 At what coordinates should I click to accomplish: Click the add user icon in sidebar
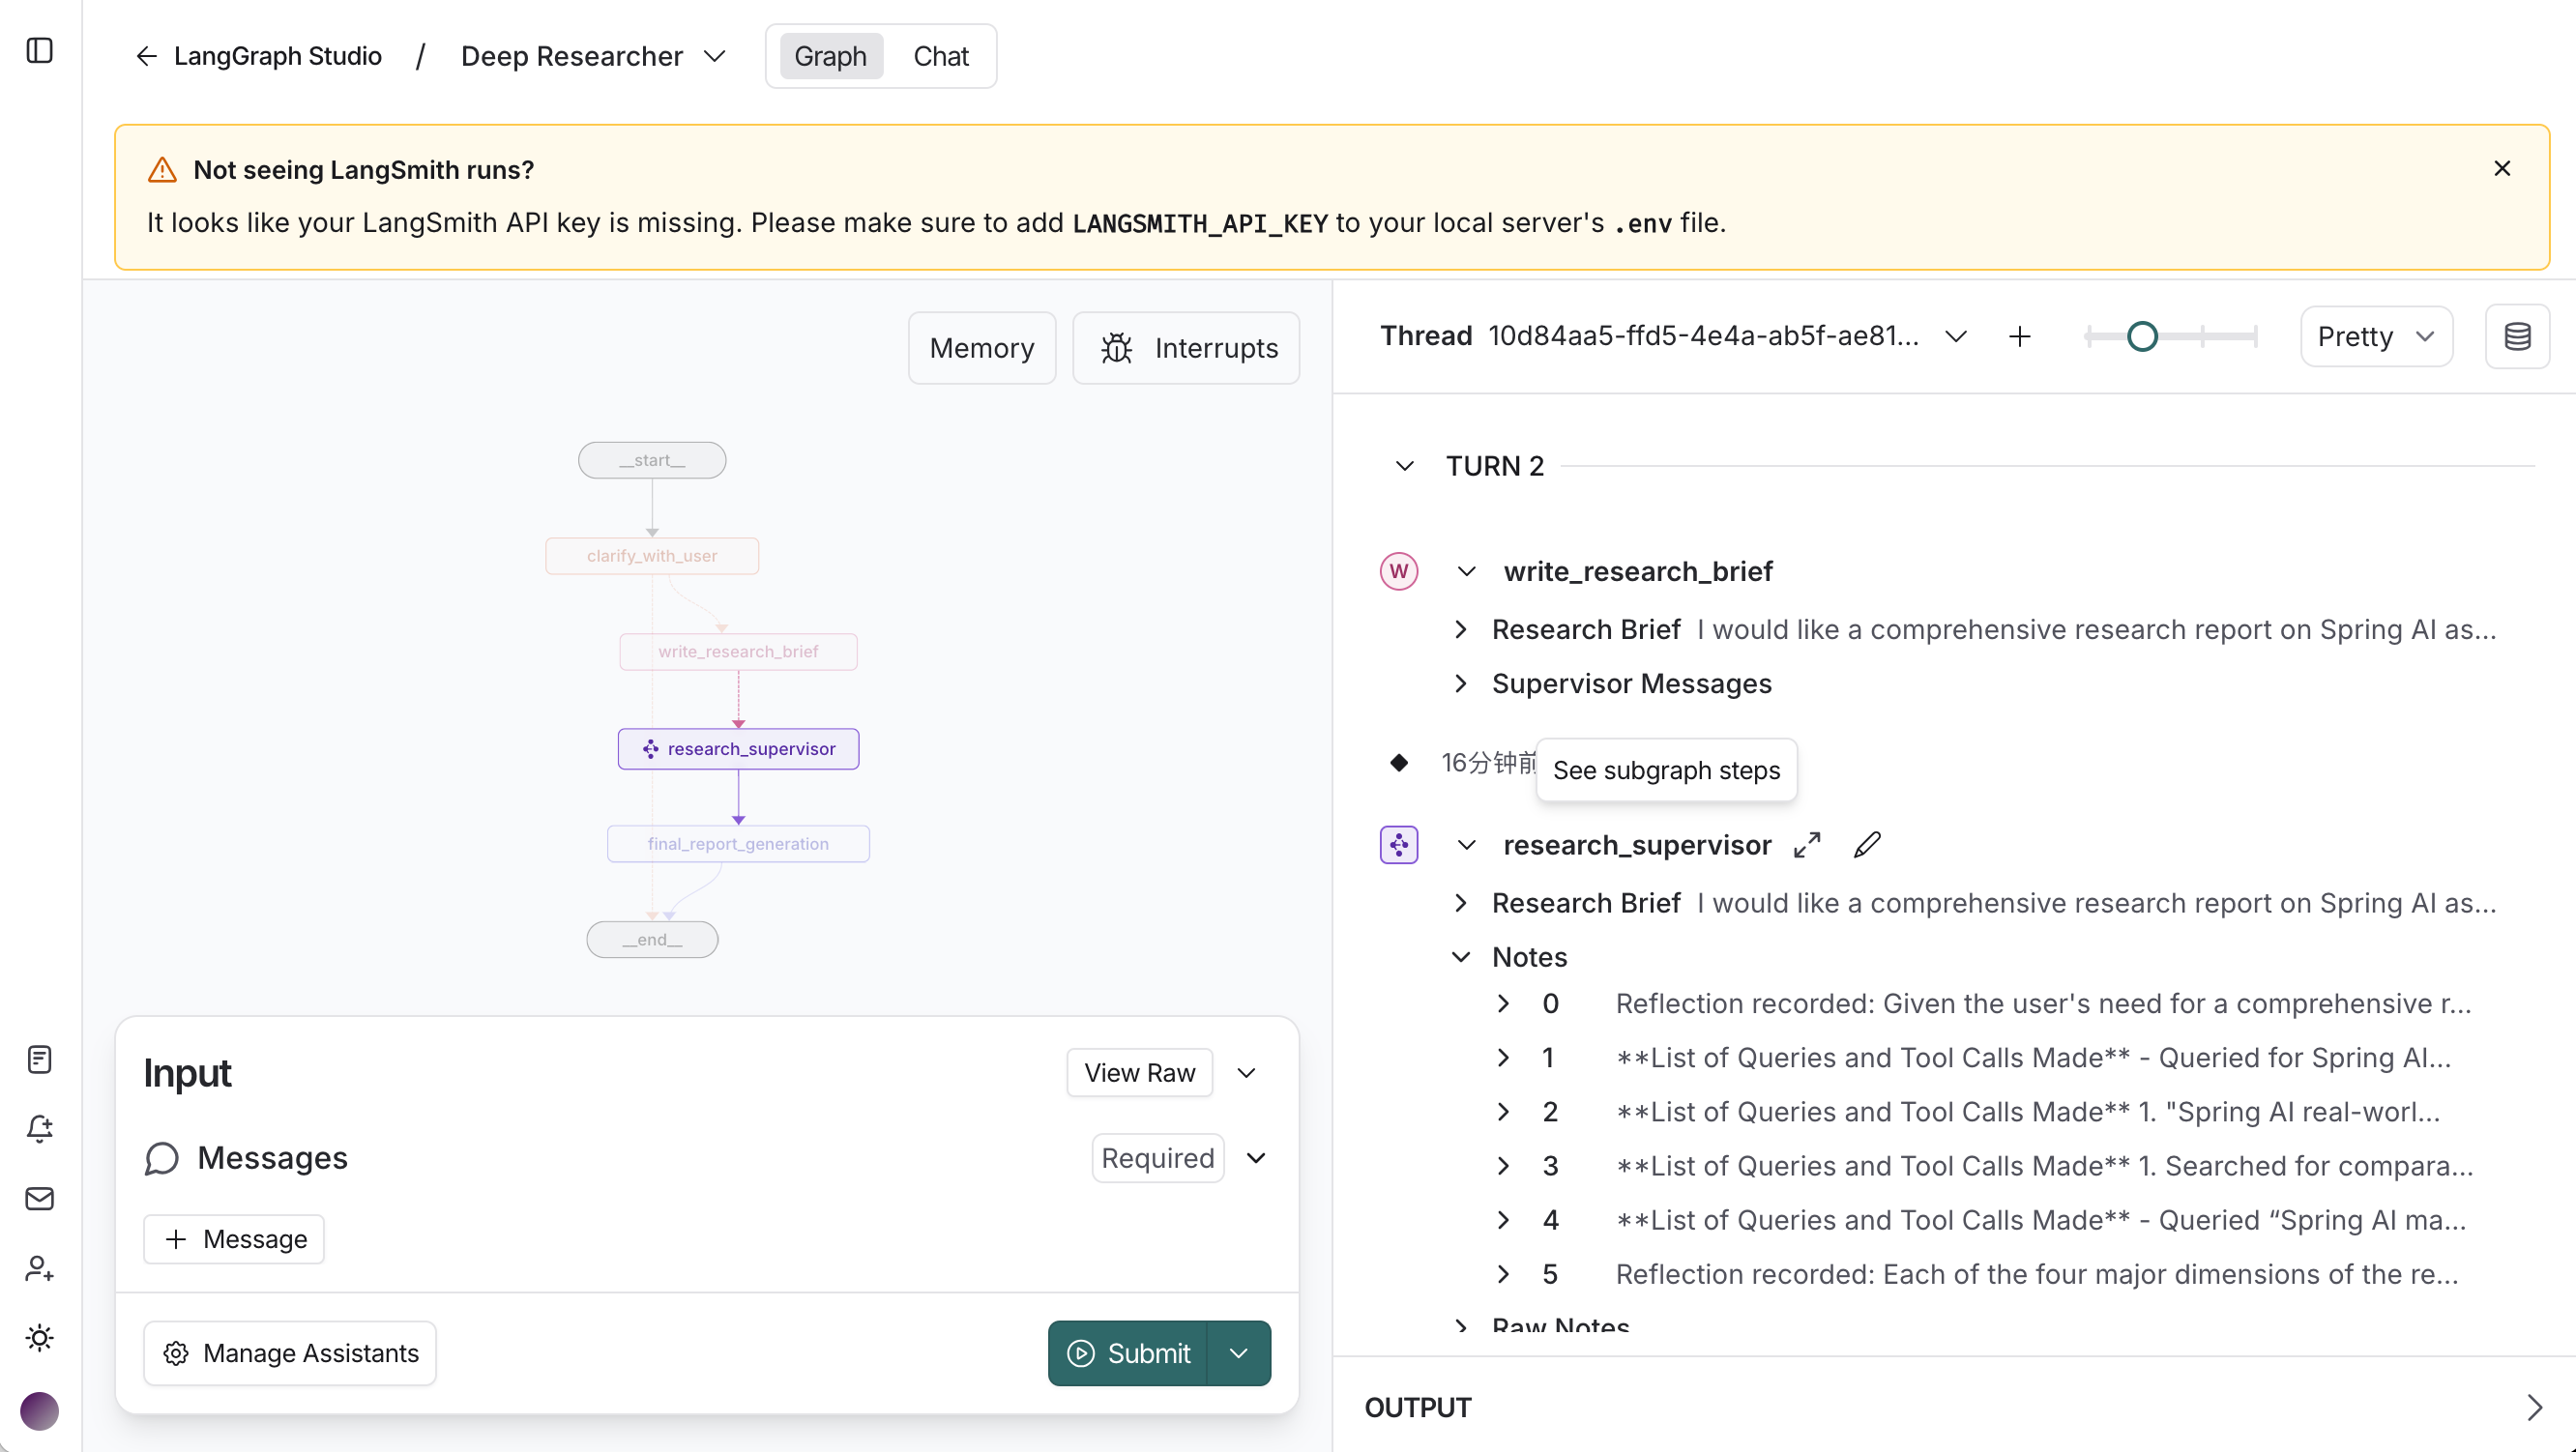coord(39,1268)
